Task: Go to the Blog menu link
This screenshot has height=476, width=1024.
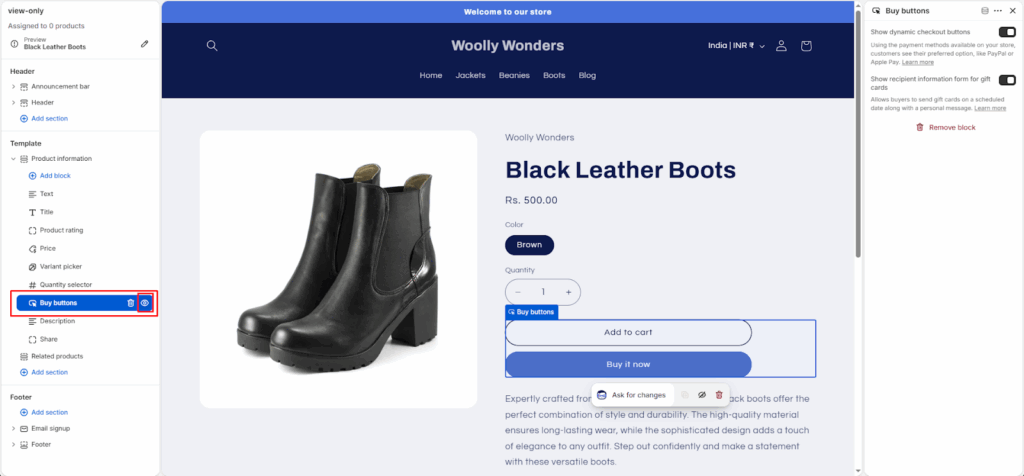Action: [587, 75]
